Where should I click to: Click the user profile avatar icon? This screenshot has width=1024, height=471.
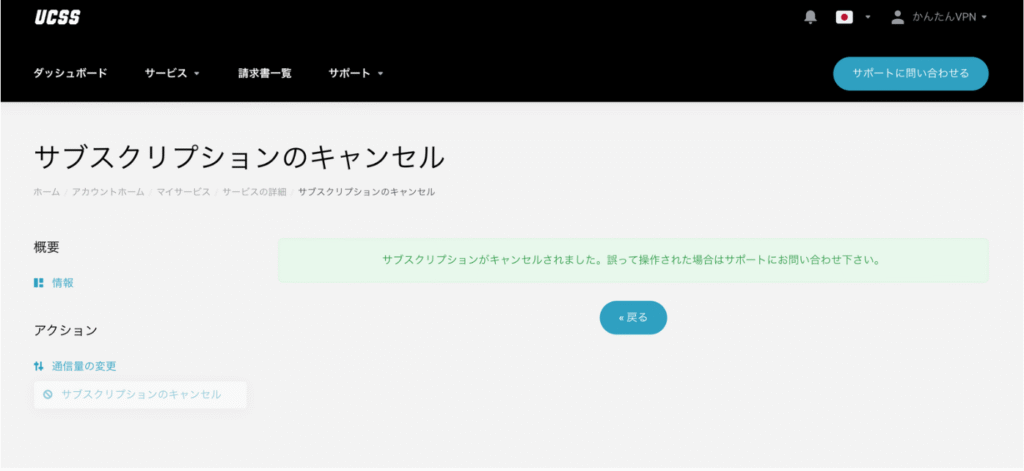(897, 17)
